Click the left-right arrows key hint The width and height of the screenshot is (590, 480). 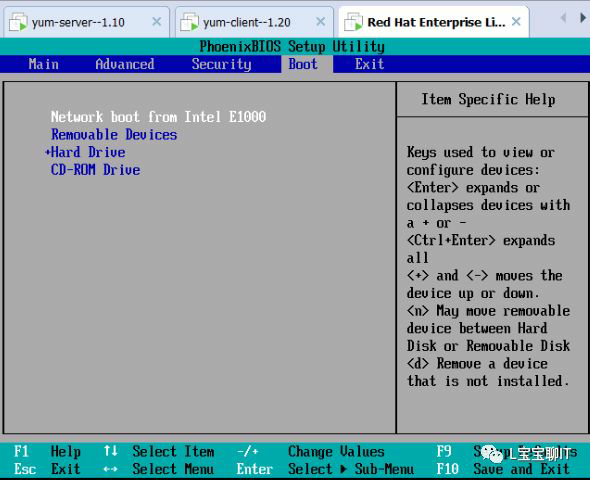click(110, 469)
